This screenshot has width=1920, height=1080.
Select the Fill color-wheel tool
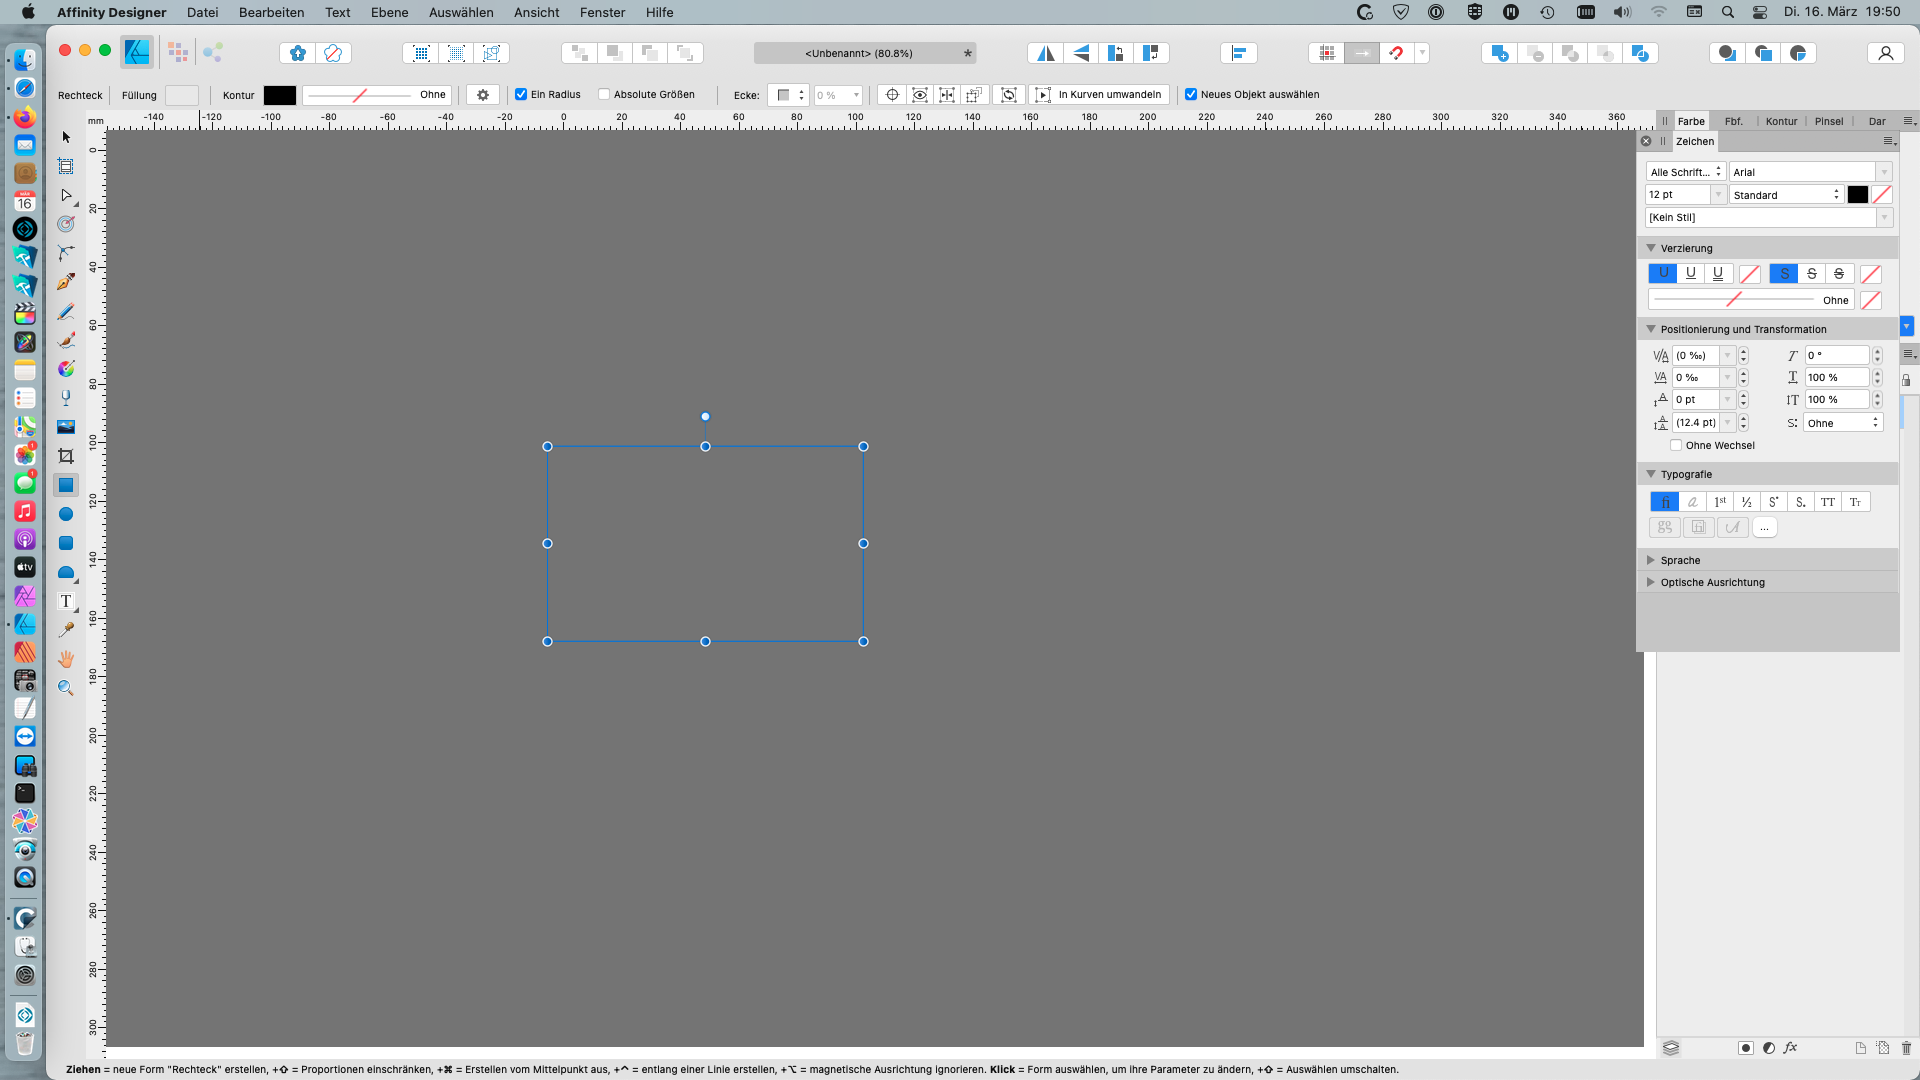(x=66, y=369)
